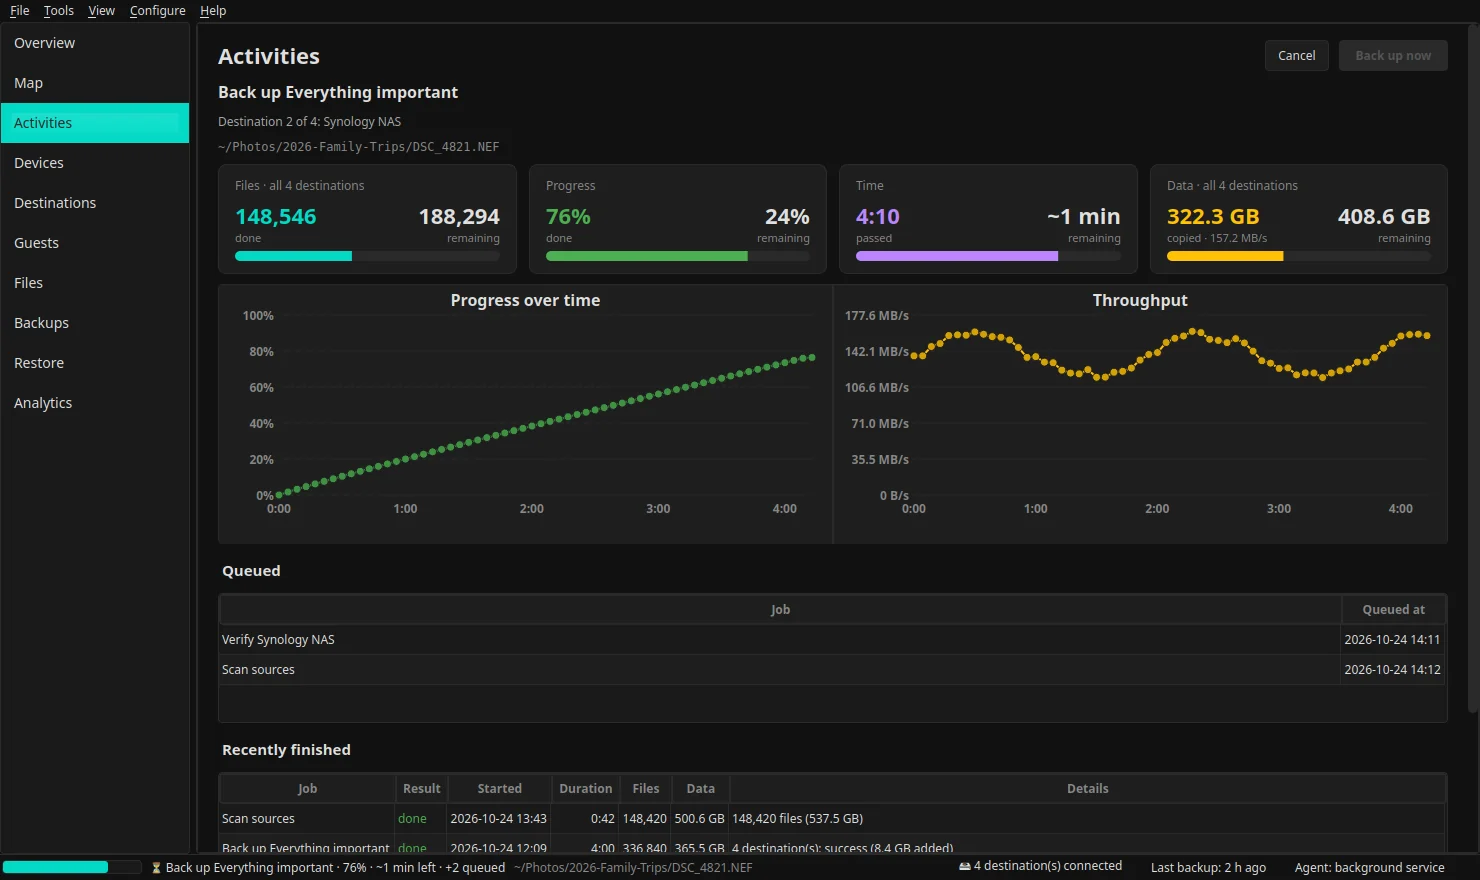Go to the Overview section

pyautogui.click(x=95, y=43)
